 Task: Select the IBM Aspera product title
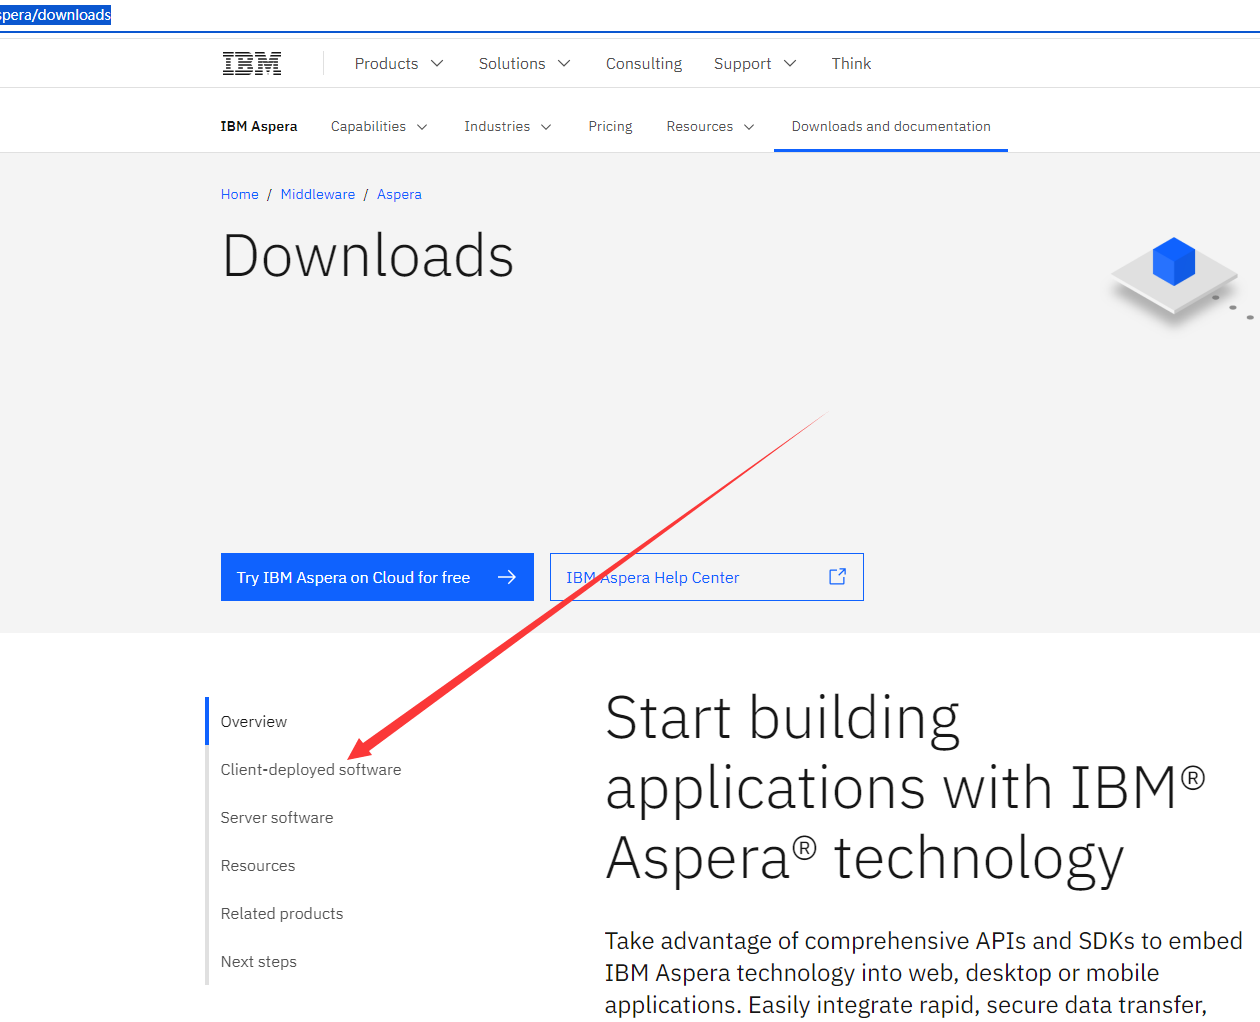(259, 126)
